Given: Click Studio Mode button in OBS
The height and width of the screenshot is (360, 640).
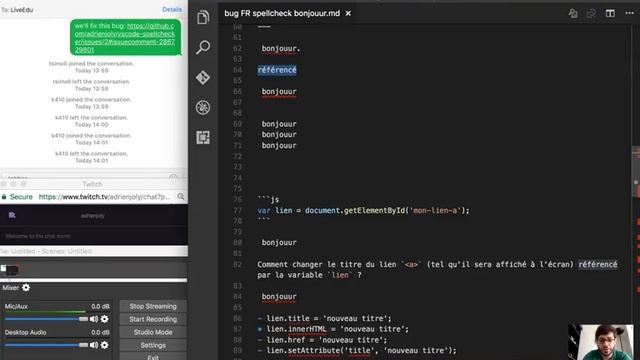Looking at the screenshot, I should (153, 332).
